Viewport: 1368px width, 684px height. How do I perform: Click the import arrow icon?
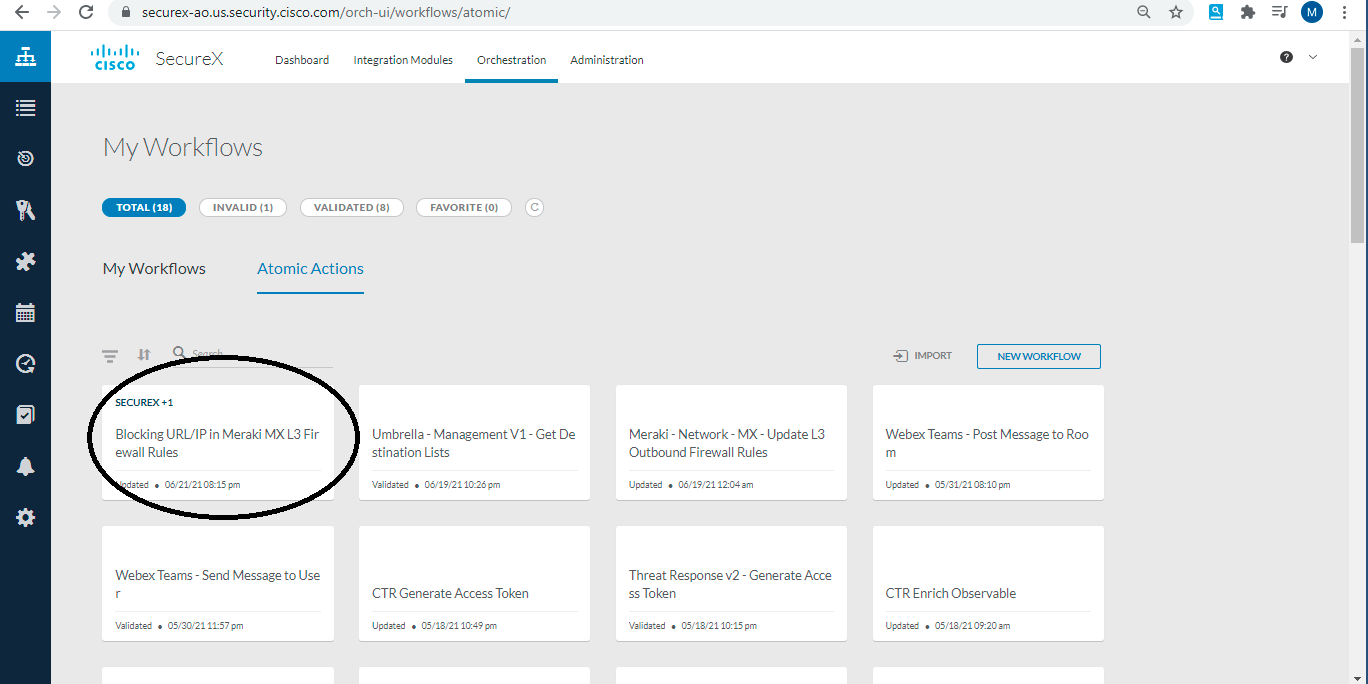coord(900,356)
